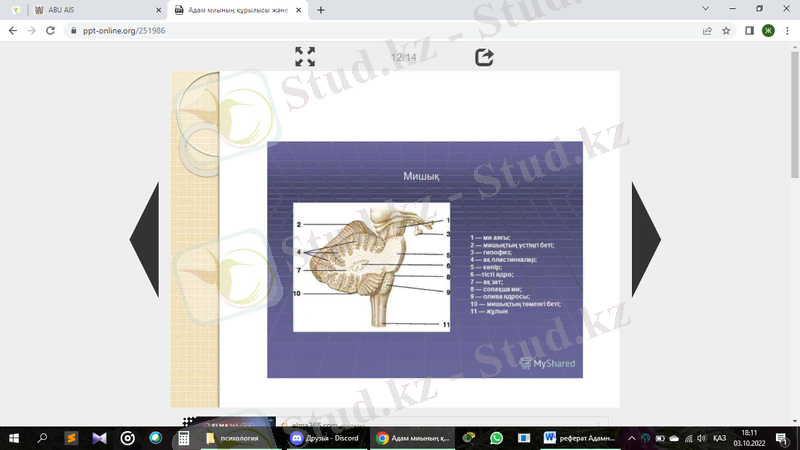This screenshot has height=450, width=800.
Task: Select the Адам миының құрылысы tab
Action: pos(238,10)
